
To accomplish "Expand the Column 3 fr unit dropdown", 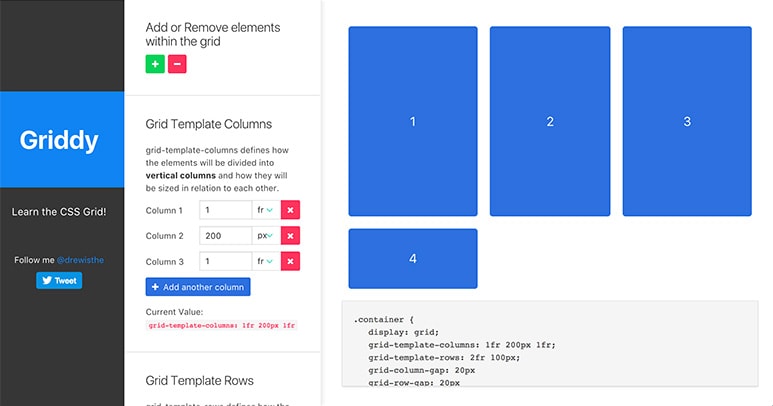I will 265,261.
